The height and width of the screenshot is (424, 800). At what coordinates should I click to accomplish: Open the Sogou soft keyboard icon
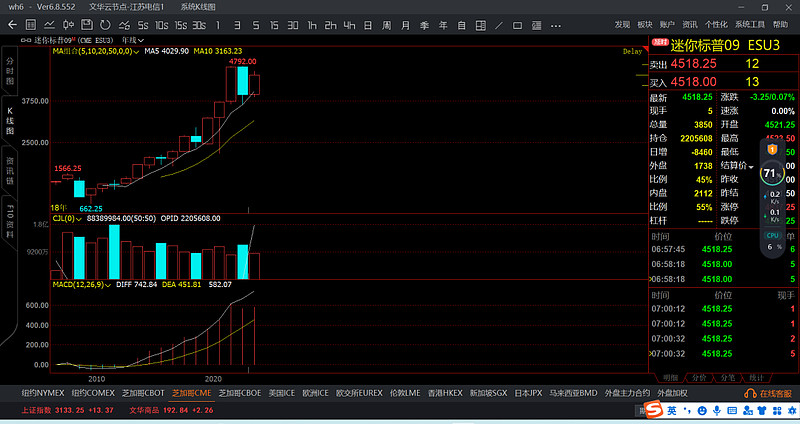pyautogui.click(x=732, y=411)
